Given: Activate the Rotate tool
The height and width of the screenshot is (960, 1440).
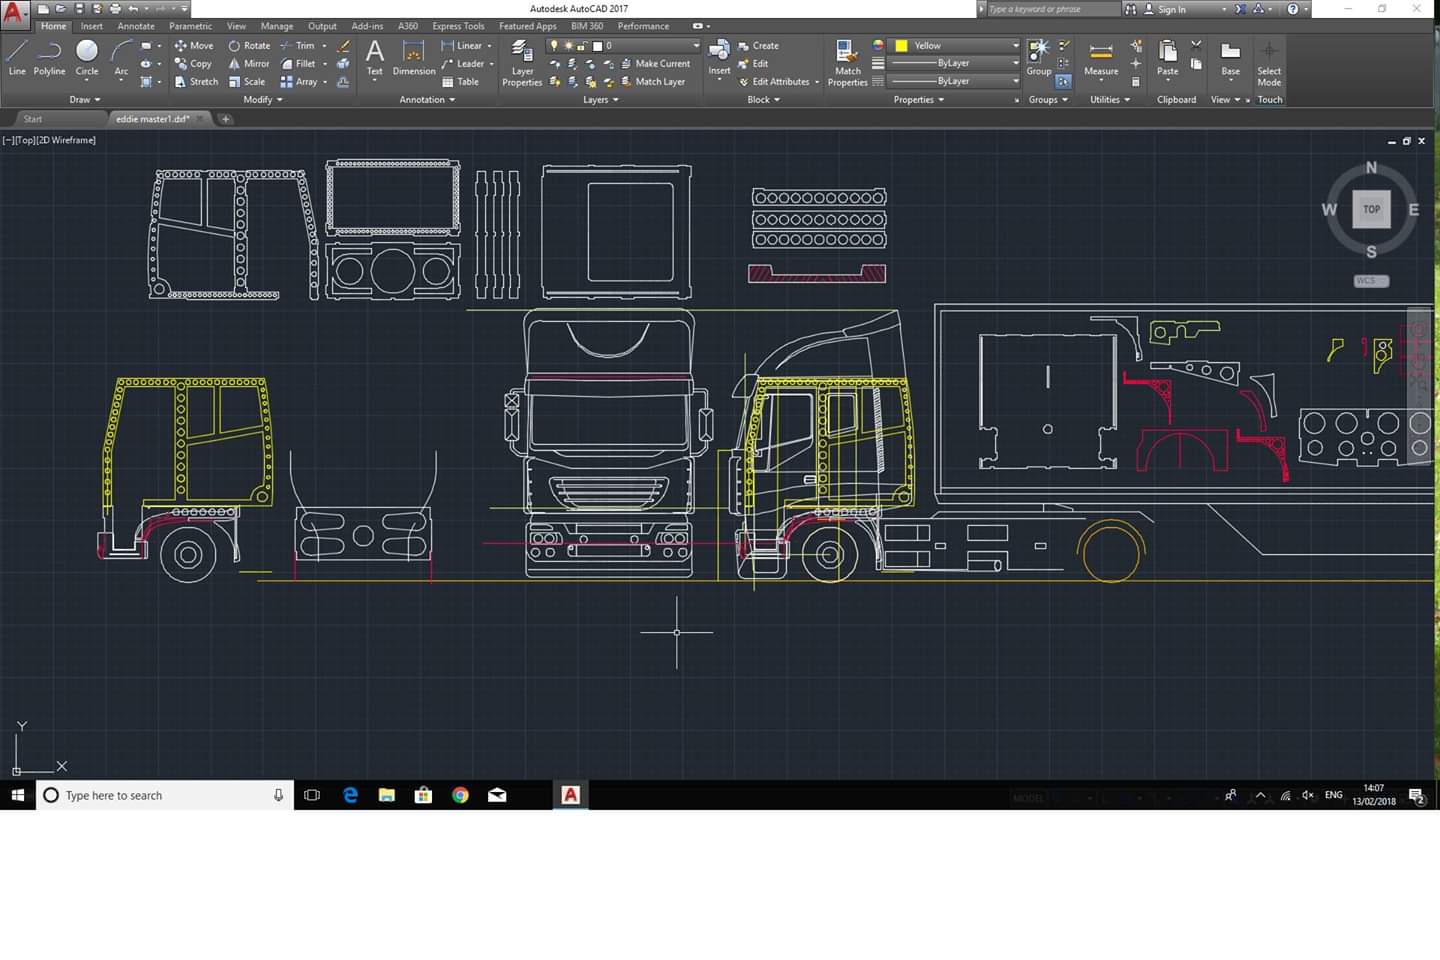Looking at the screenshot, I should (x=249, y=45).
